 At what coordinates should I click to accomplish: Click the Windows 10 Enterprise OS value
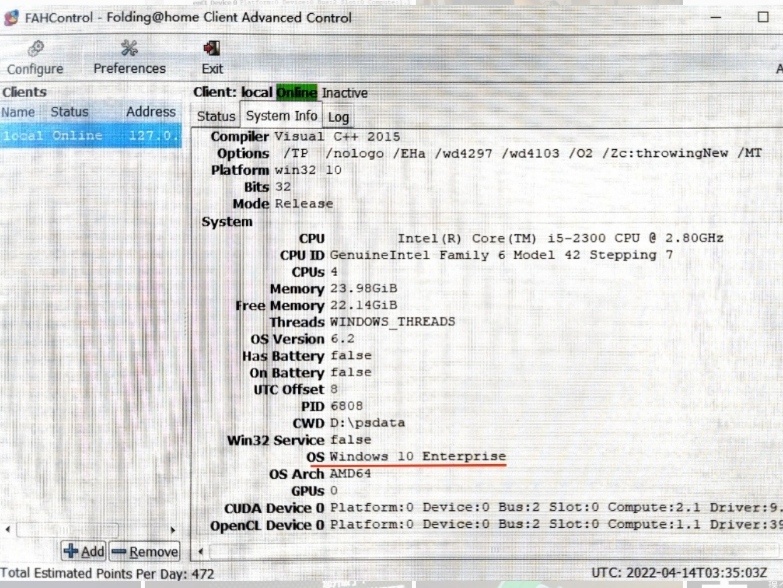418,457
